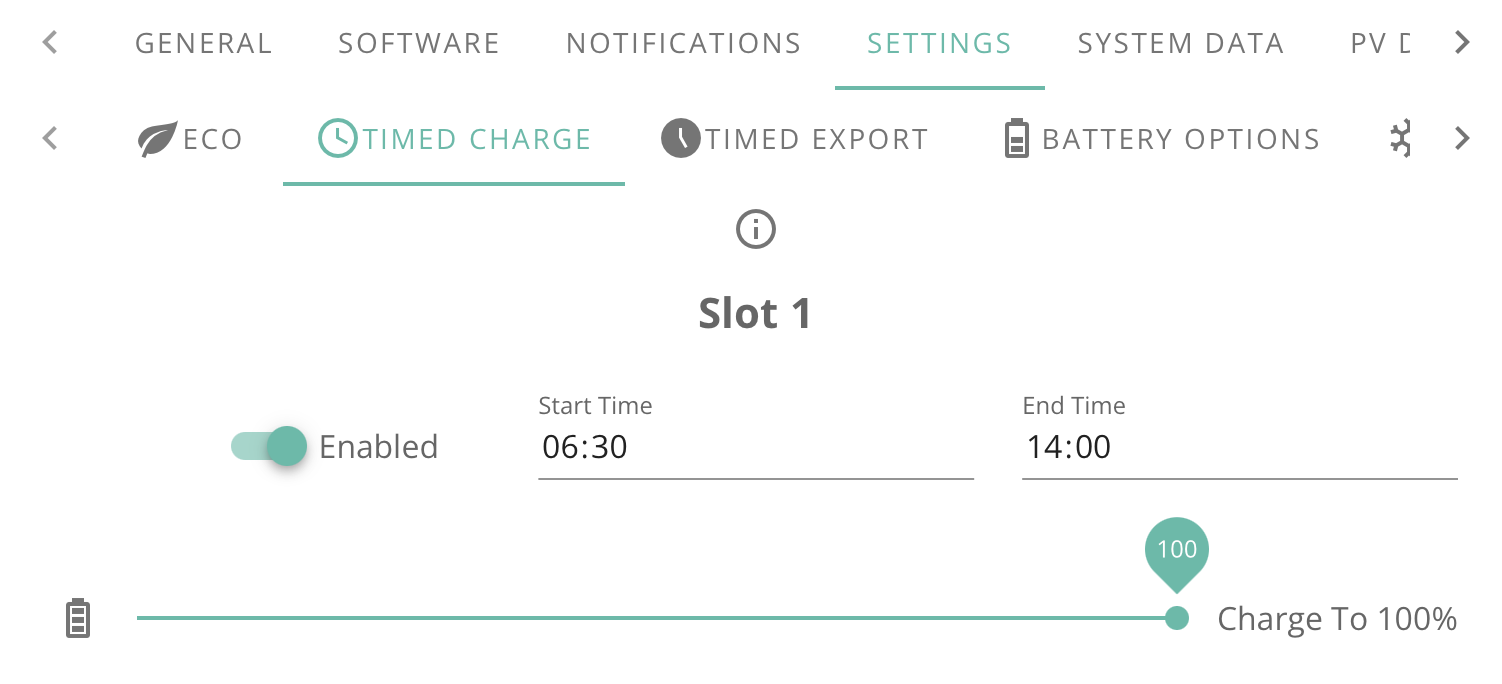Viewport: 1502px width, 684px height.
Task: Click the leaf icon beside ECO
Action: [157, 139]
